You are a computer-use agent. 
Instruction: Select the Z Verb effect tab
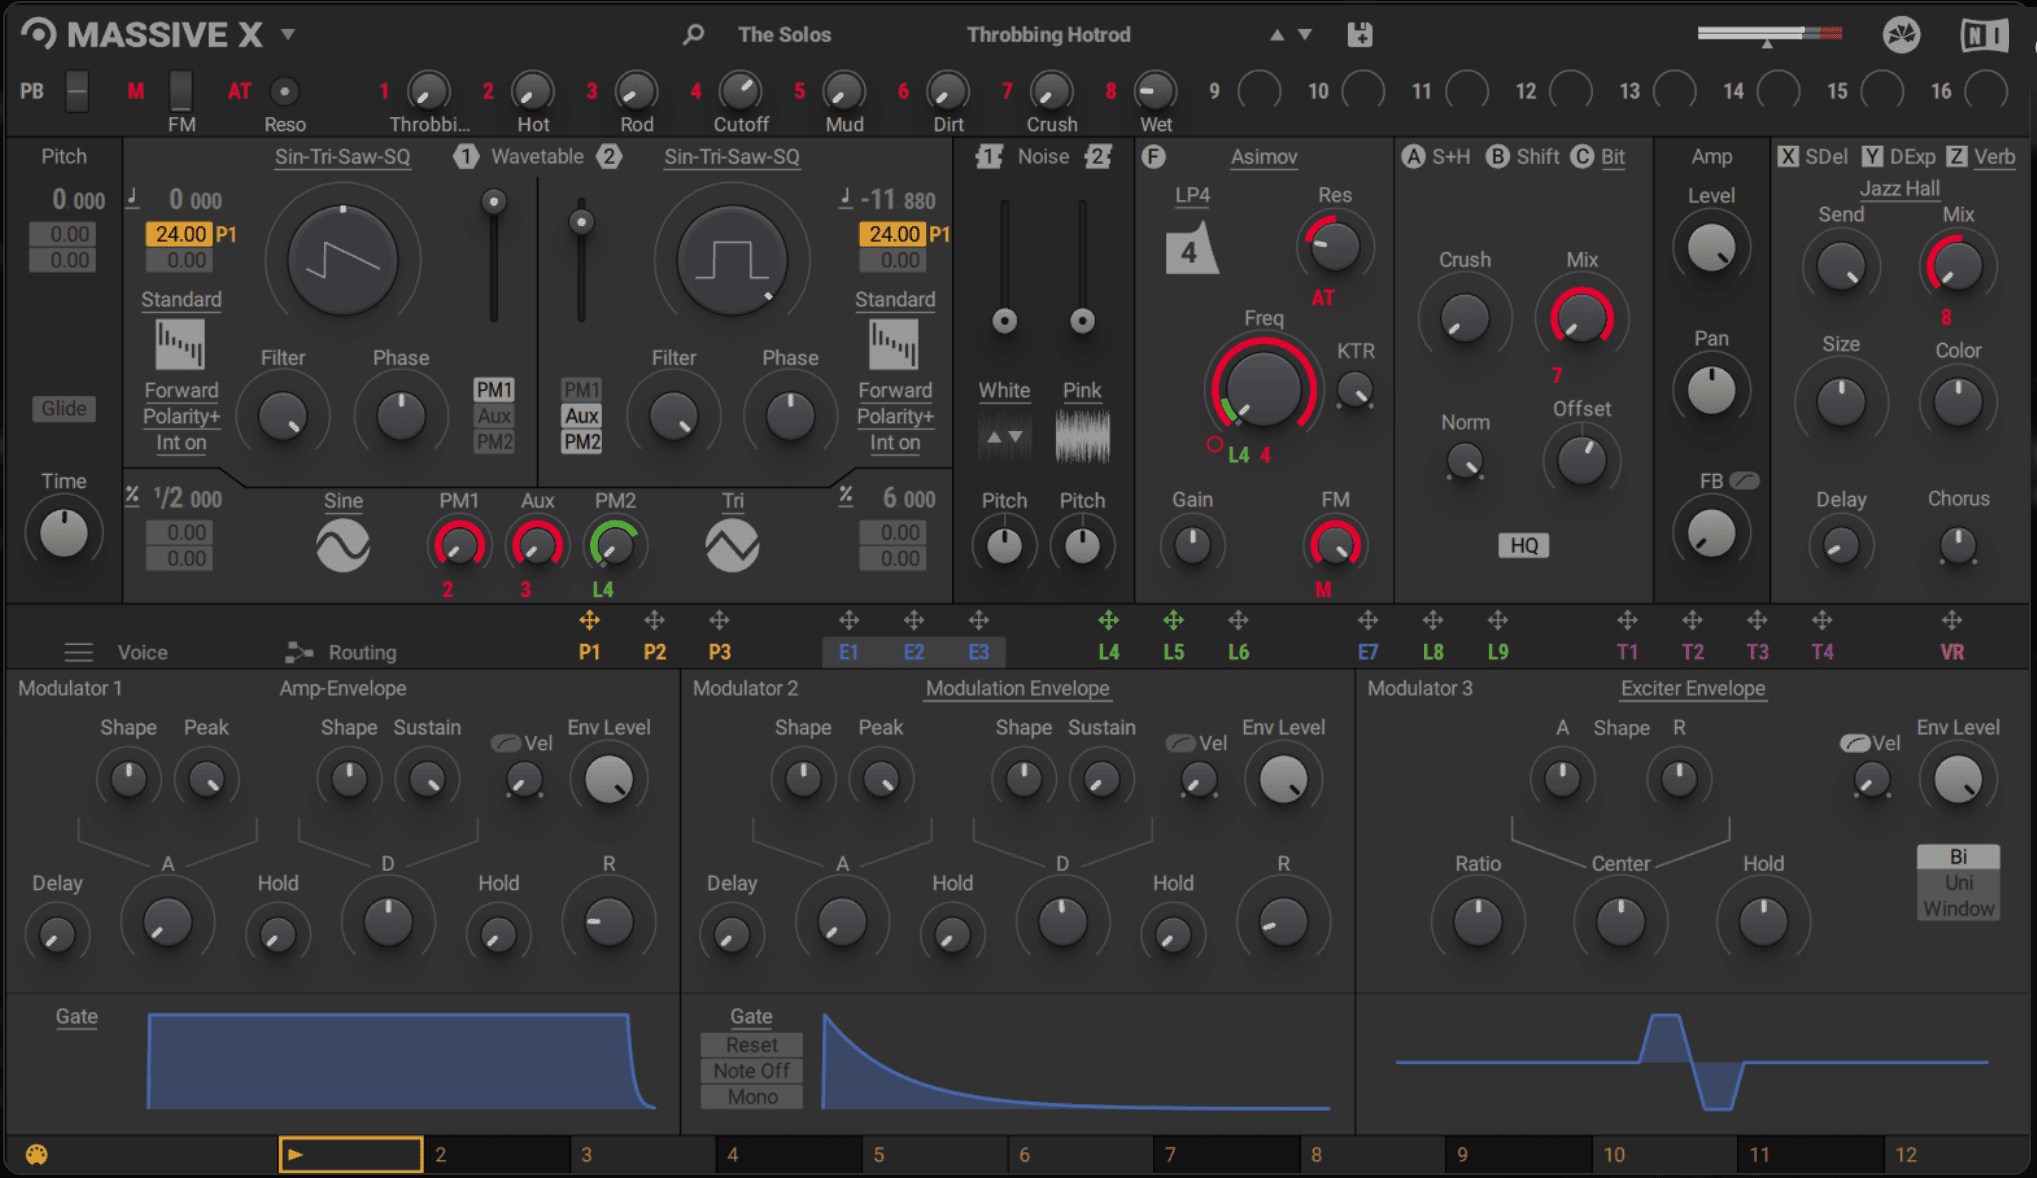pos(1981,157)
